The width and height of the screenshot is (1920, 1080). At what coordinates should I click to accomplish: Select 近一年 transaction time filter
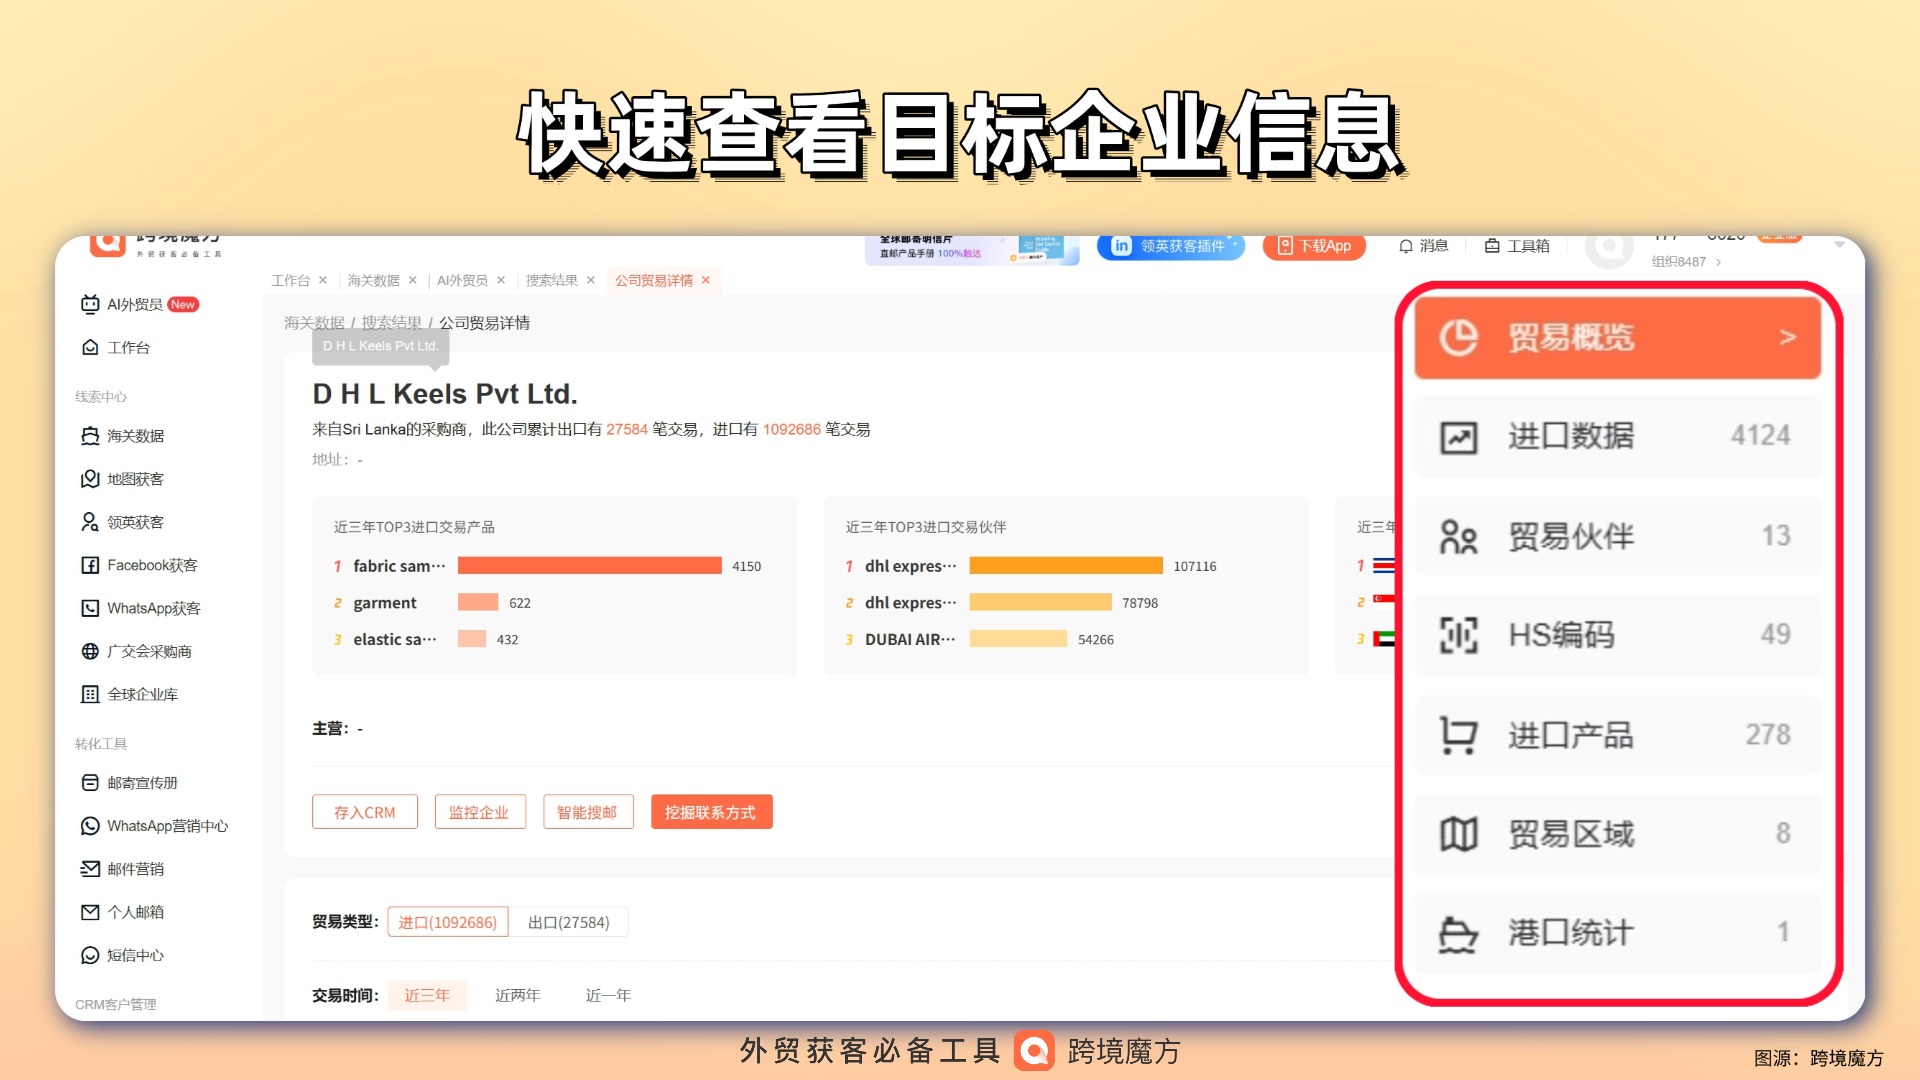pyautogui.click(x=608, y=995)
